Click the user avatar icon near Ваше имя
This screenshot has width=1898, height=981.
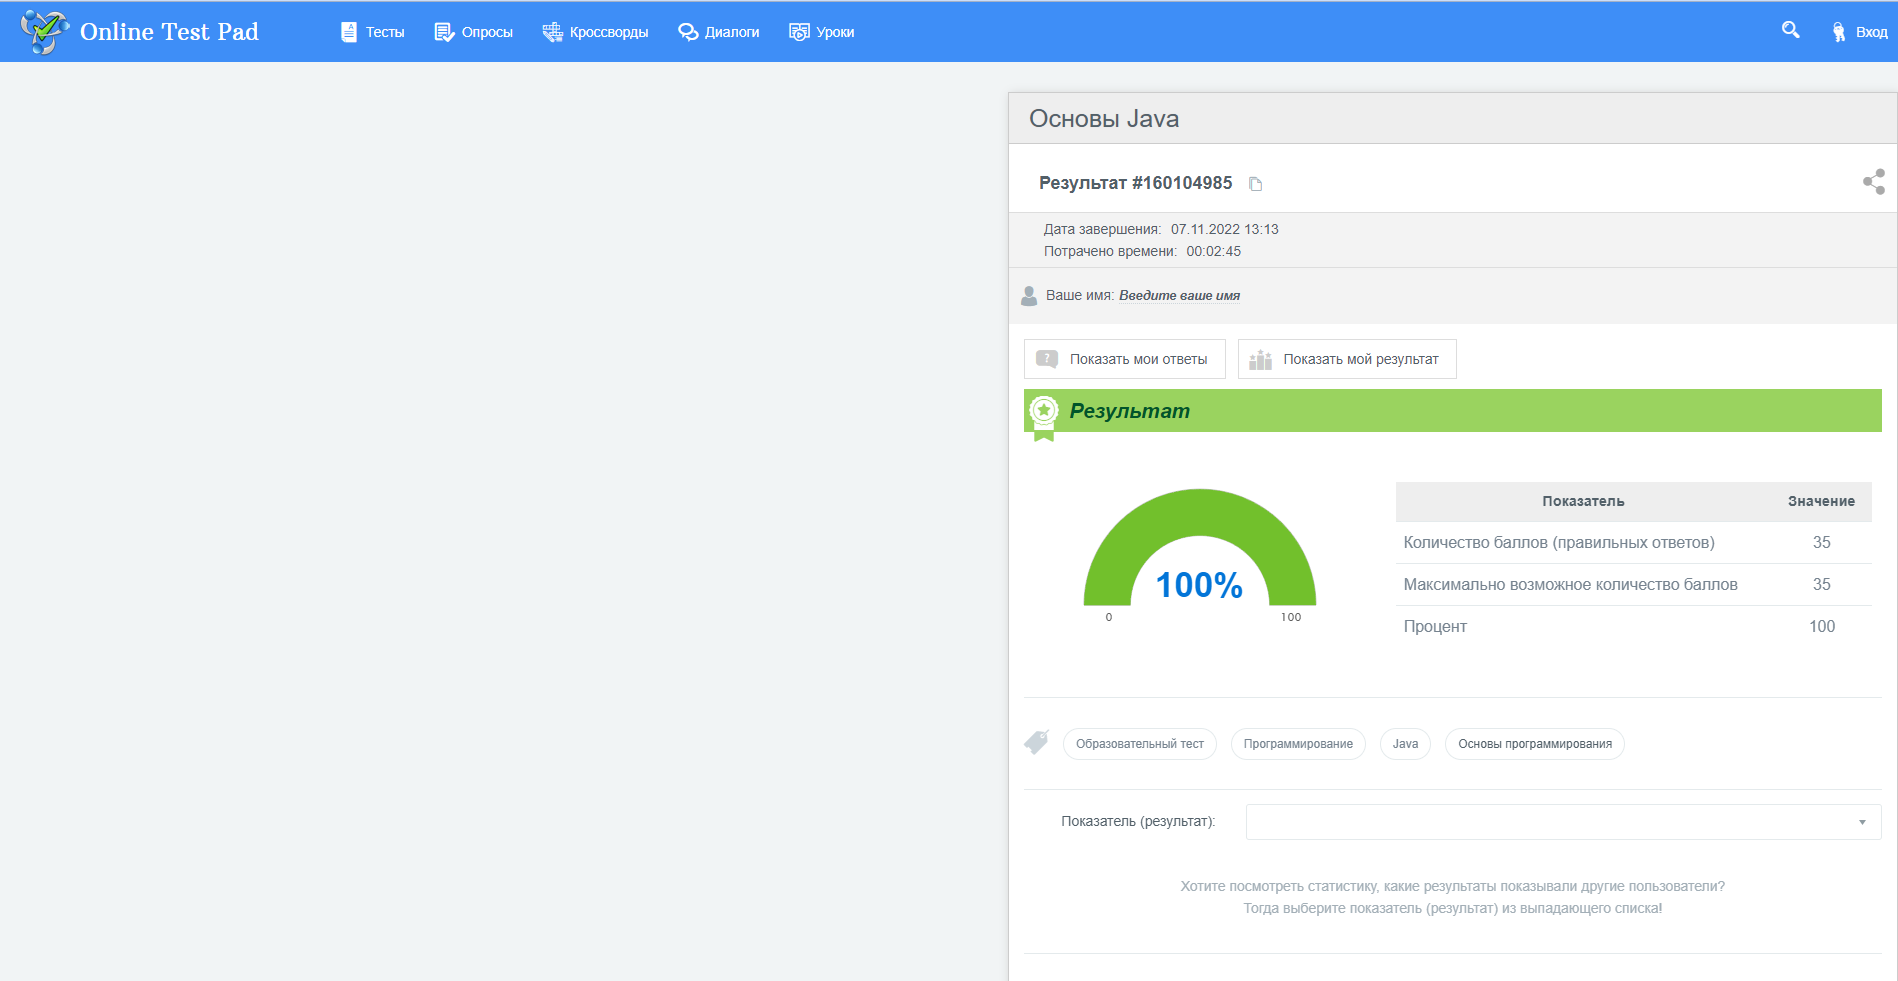pyautogui.click(x=1029, y=296)
